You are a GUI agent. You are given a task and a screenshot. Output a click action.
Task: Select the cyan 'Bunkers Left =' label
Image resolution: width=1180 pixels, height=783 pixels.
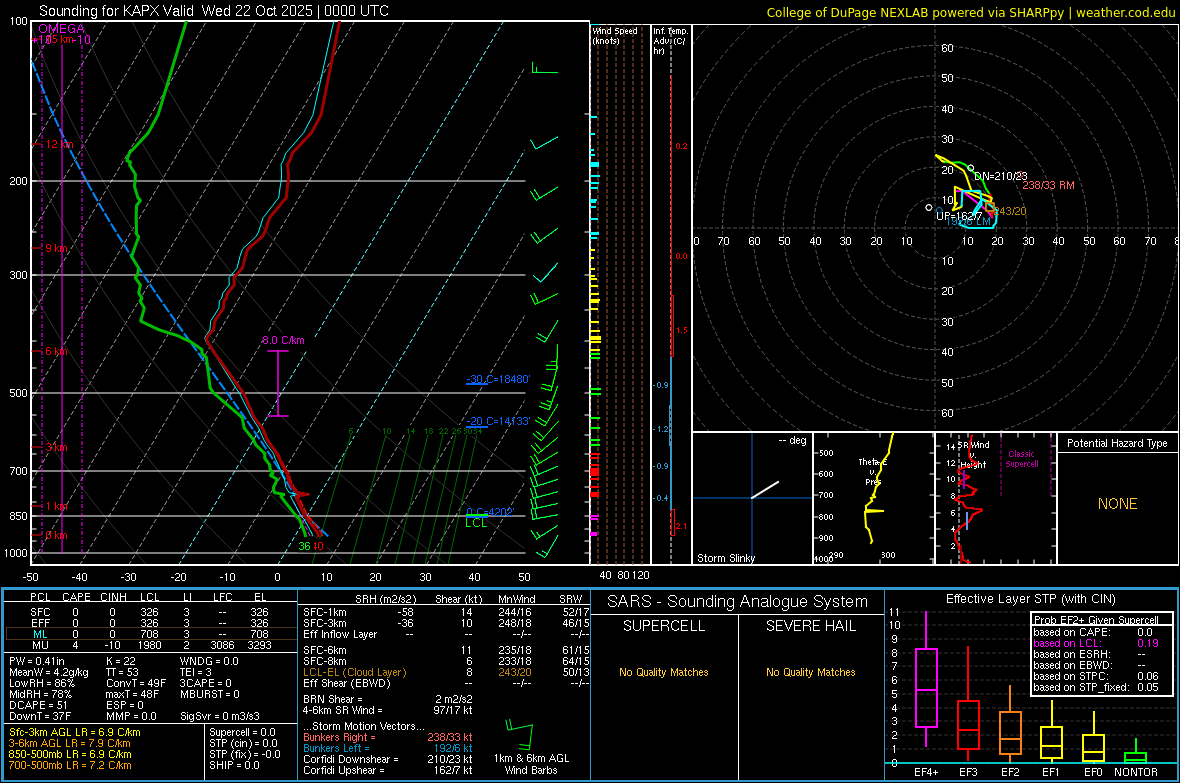[x=336, y=748]
